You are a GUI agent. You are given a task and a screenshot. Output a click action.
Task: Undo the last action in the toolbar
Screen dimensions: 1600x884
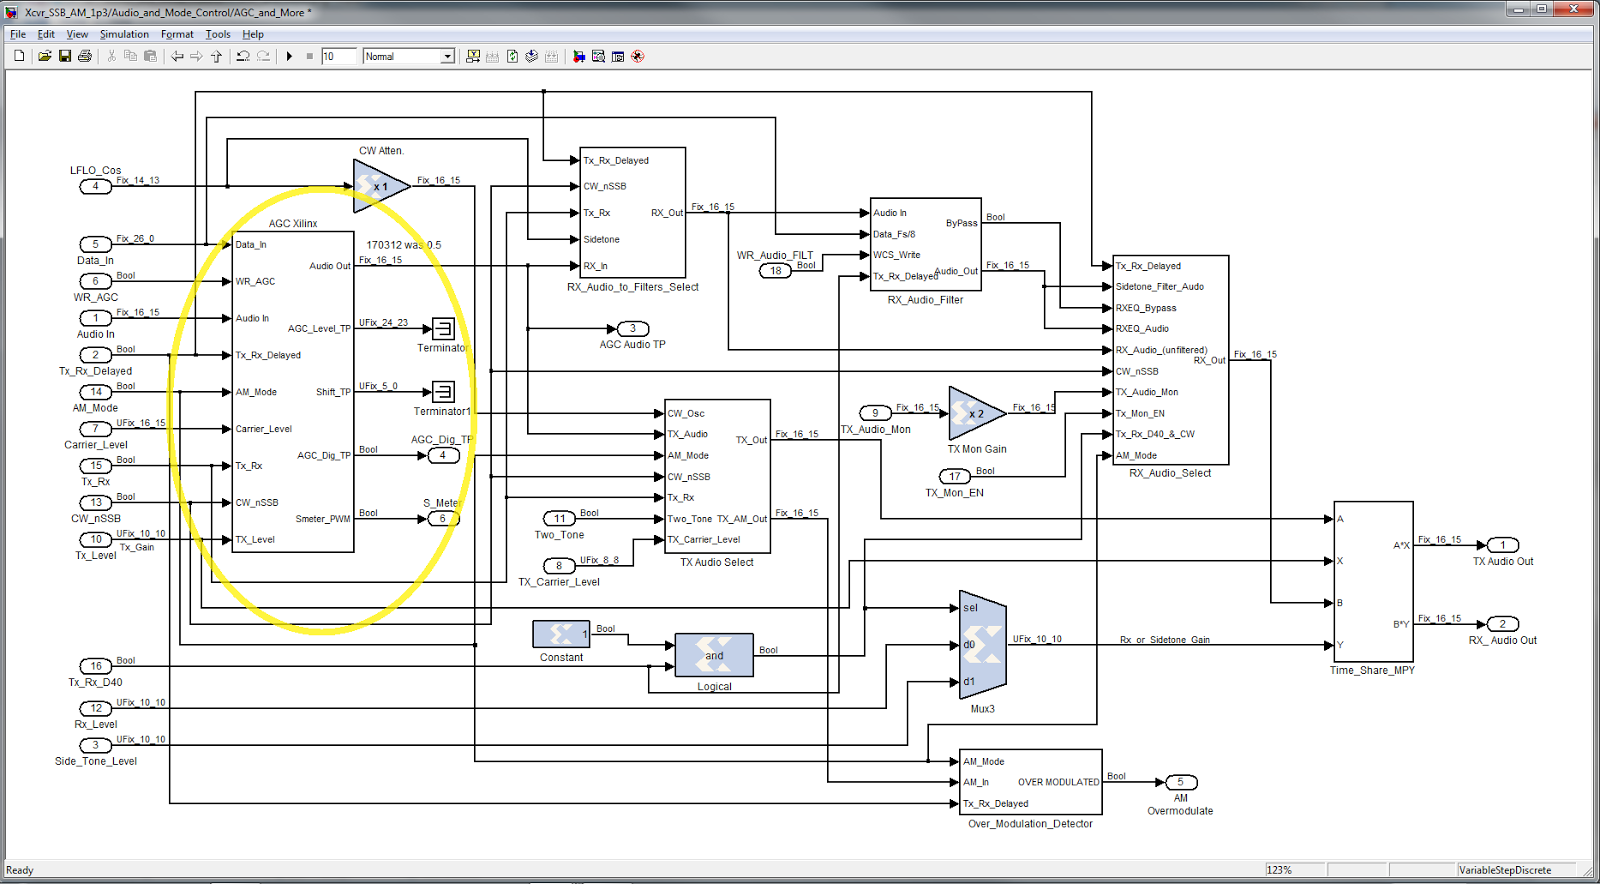click(x=243, y=56)
